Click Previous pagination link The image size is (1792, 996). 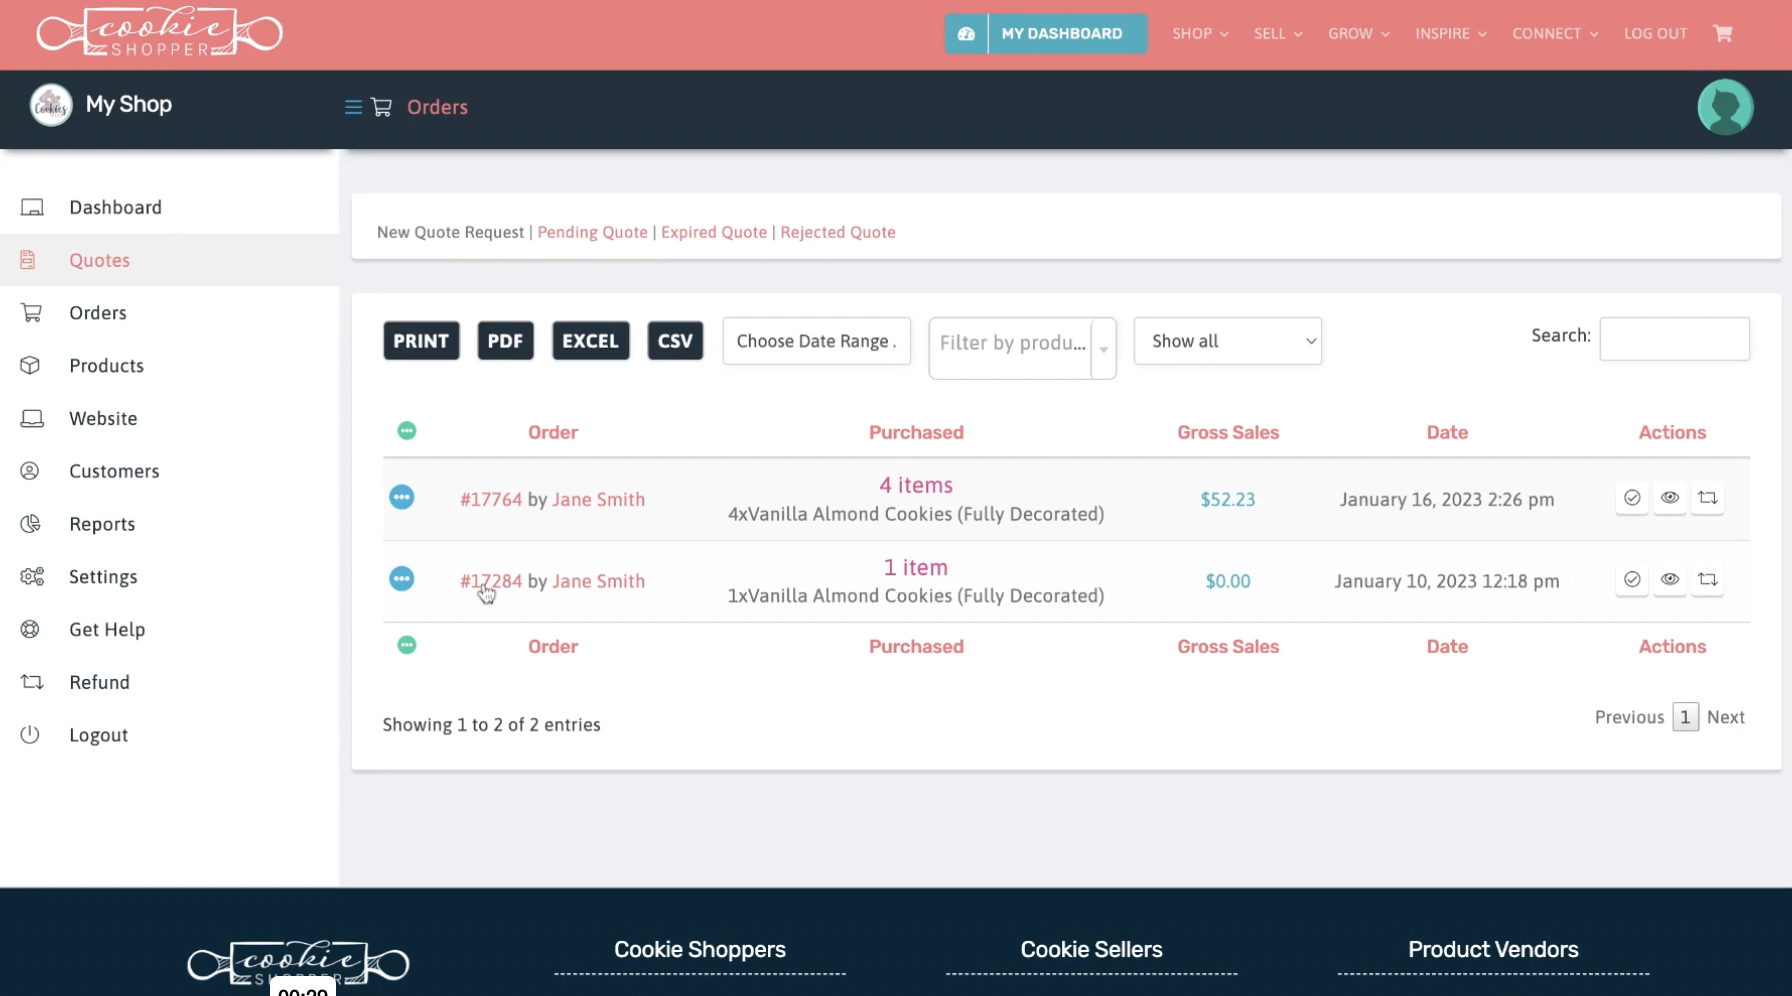(x=1629, y=717)
